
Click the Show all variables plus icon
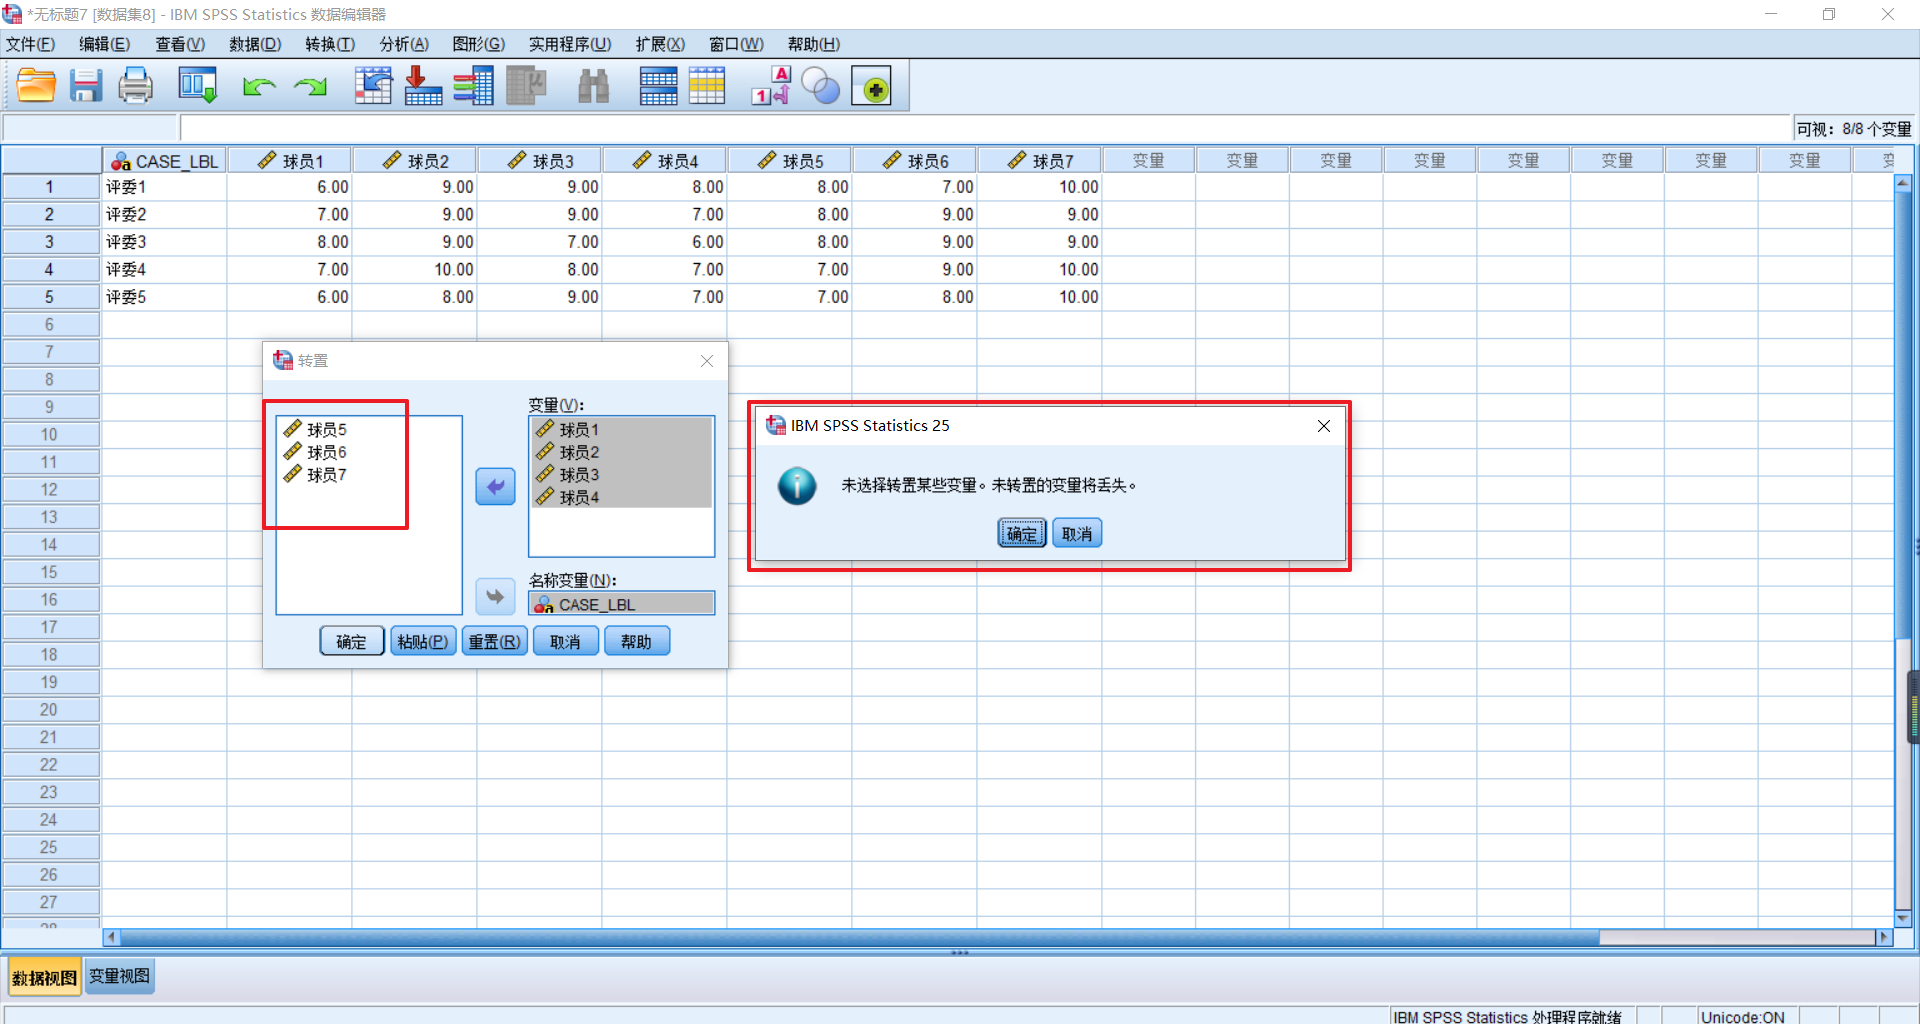[871, 87]
